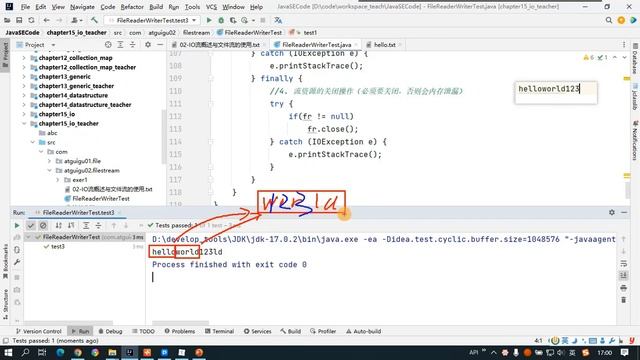Open the File menu
Screen dimensions: 640x360
click(x=25, y=7)
